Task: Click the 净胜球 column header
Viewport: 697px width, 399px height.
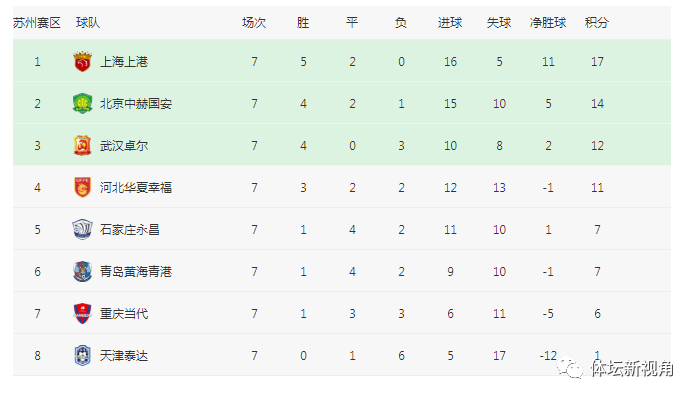Action: pos(548,23)
